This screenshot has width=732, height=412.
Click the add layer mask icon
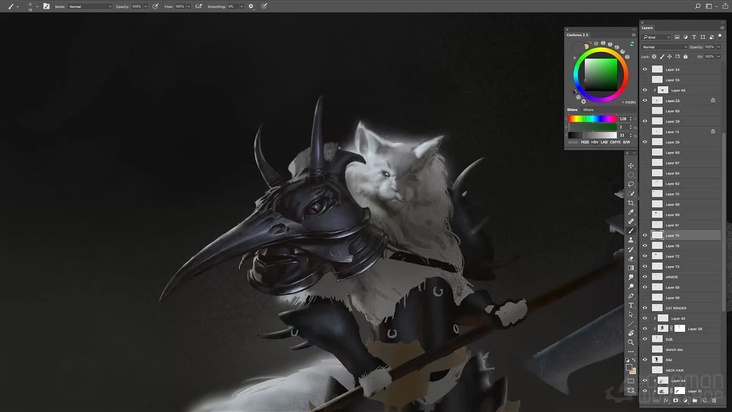coord(675,400)
